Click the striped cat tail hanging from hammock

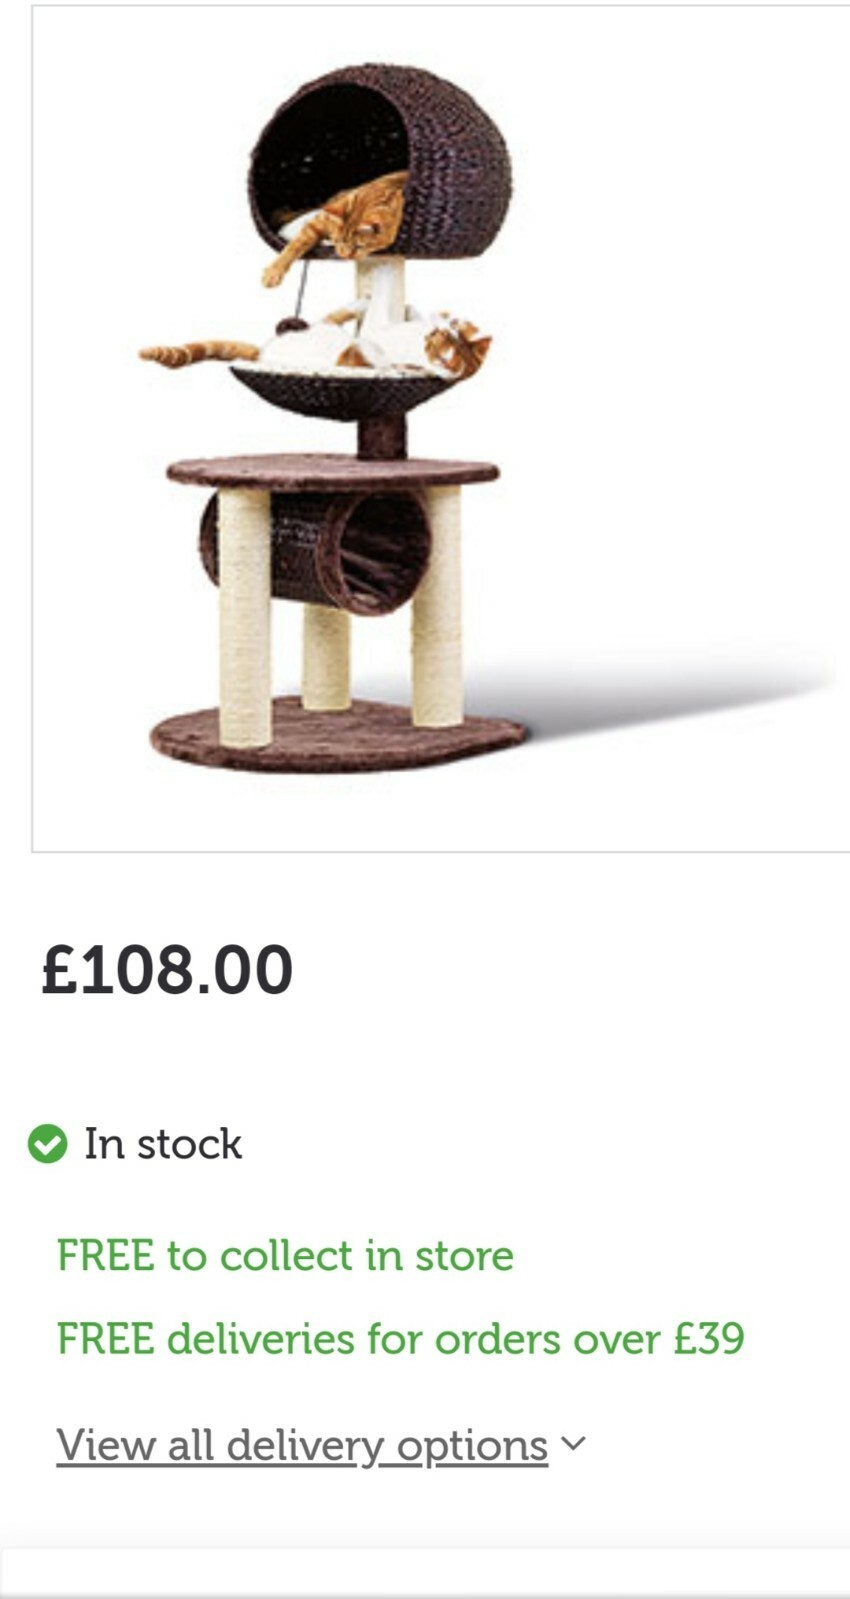[199, 352]
